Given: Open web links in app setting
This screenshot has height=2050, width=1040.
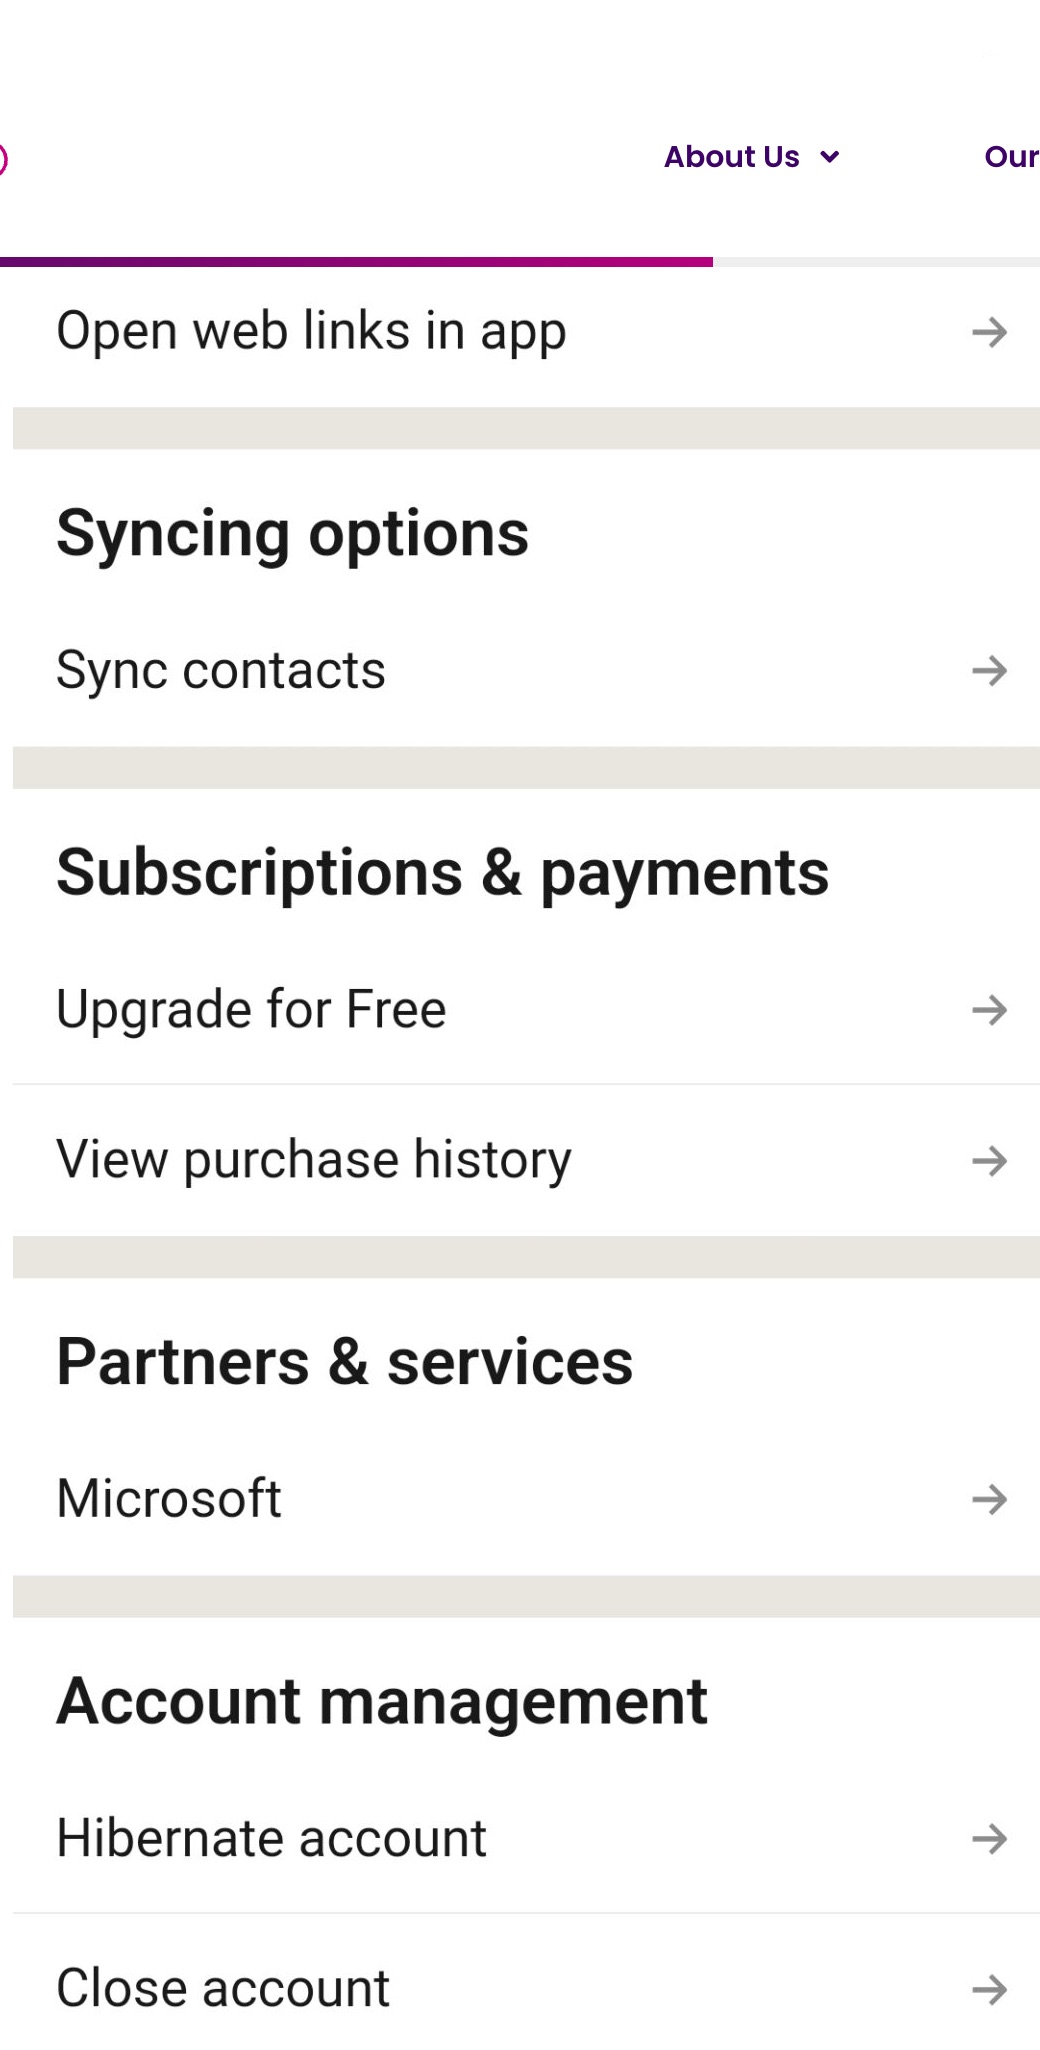Looking at the screenshot, I should point(311,331).
